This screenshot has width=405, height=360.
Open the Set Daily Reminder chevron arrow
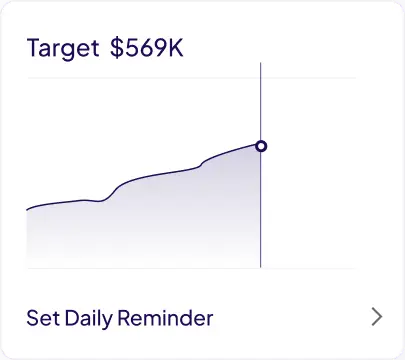point(377,317)
